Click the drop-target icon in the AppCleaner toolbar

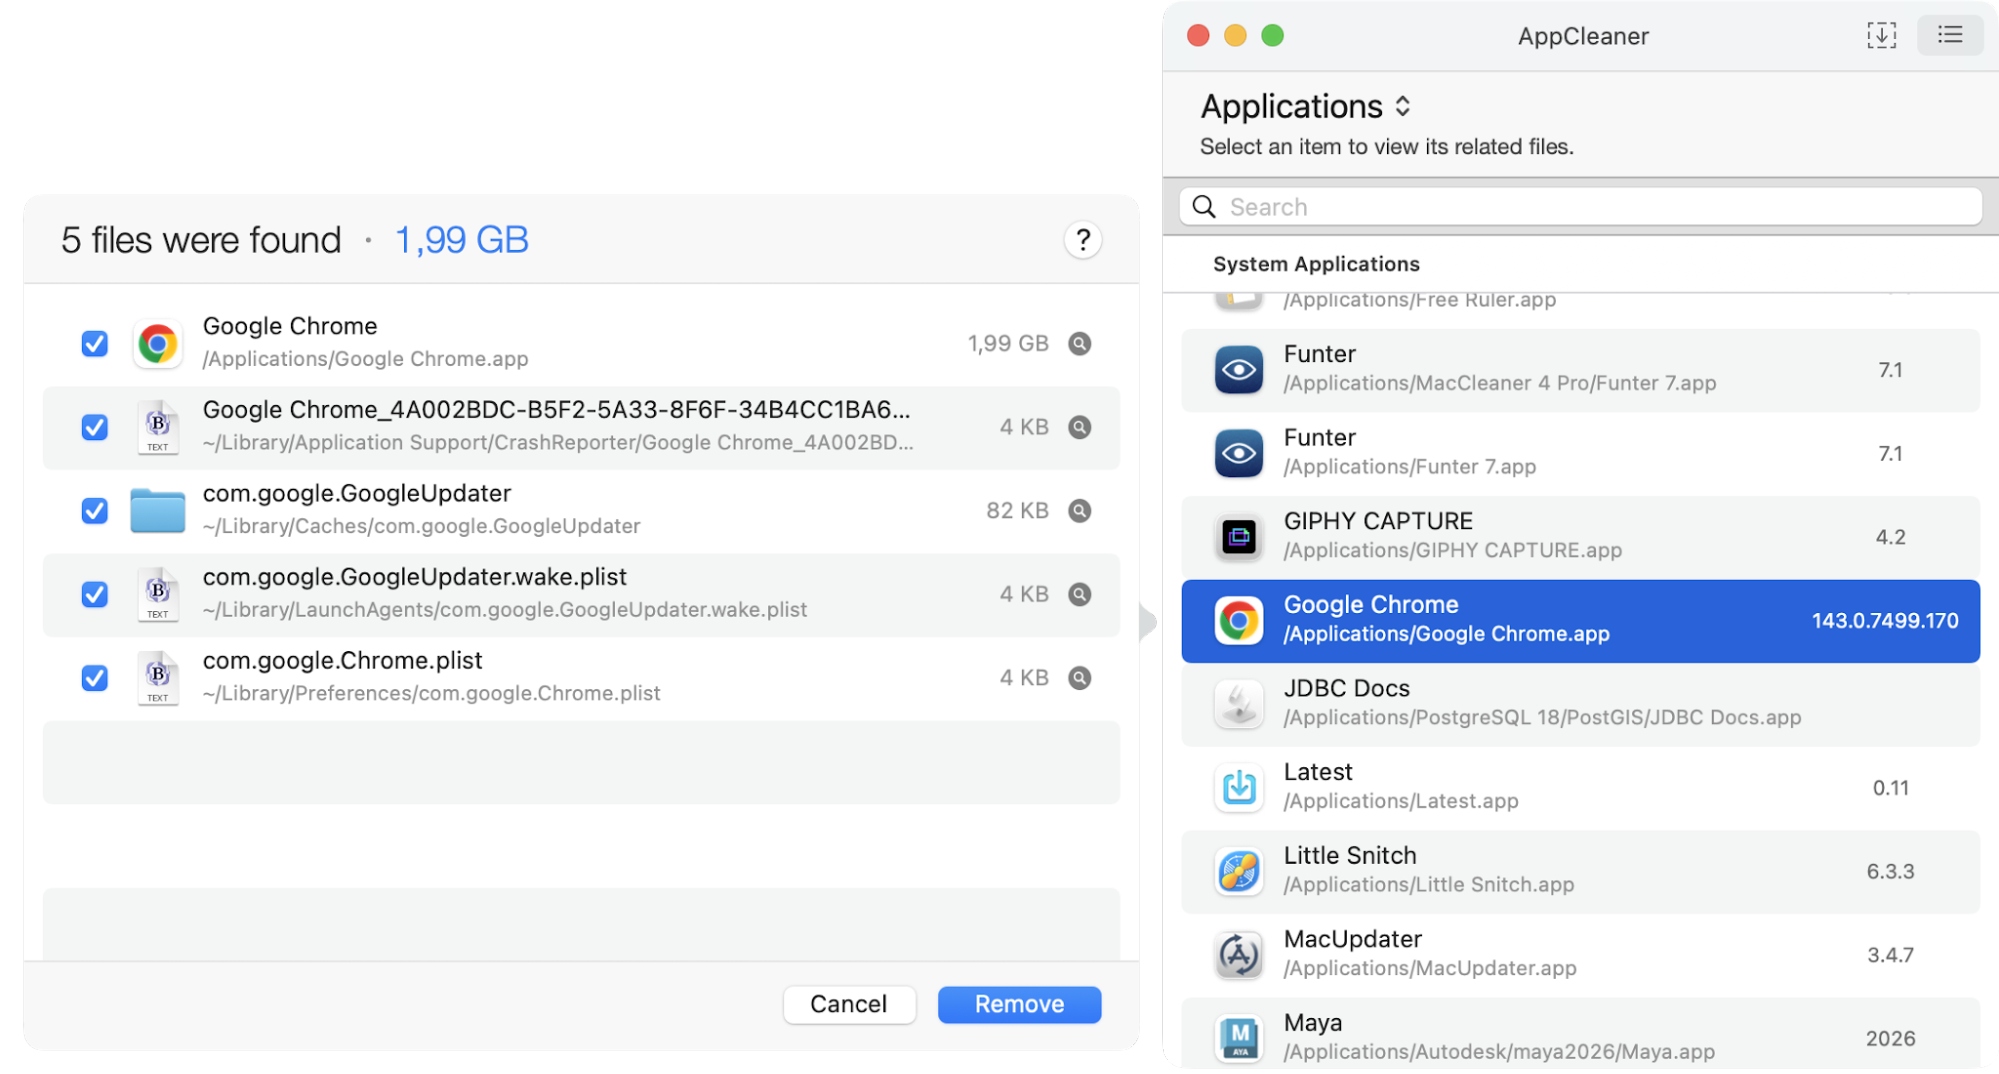click(1881, 36)
